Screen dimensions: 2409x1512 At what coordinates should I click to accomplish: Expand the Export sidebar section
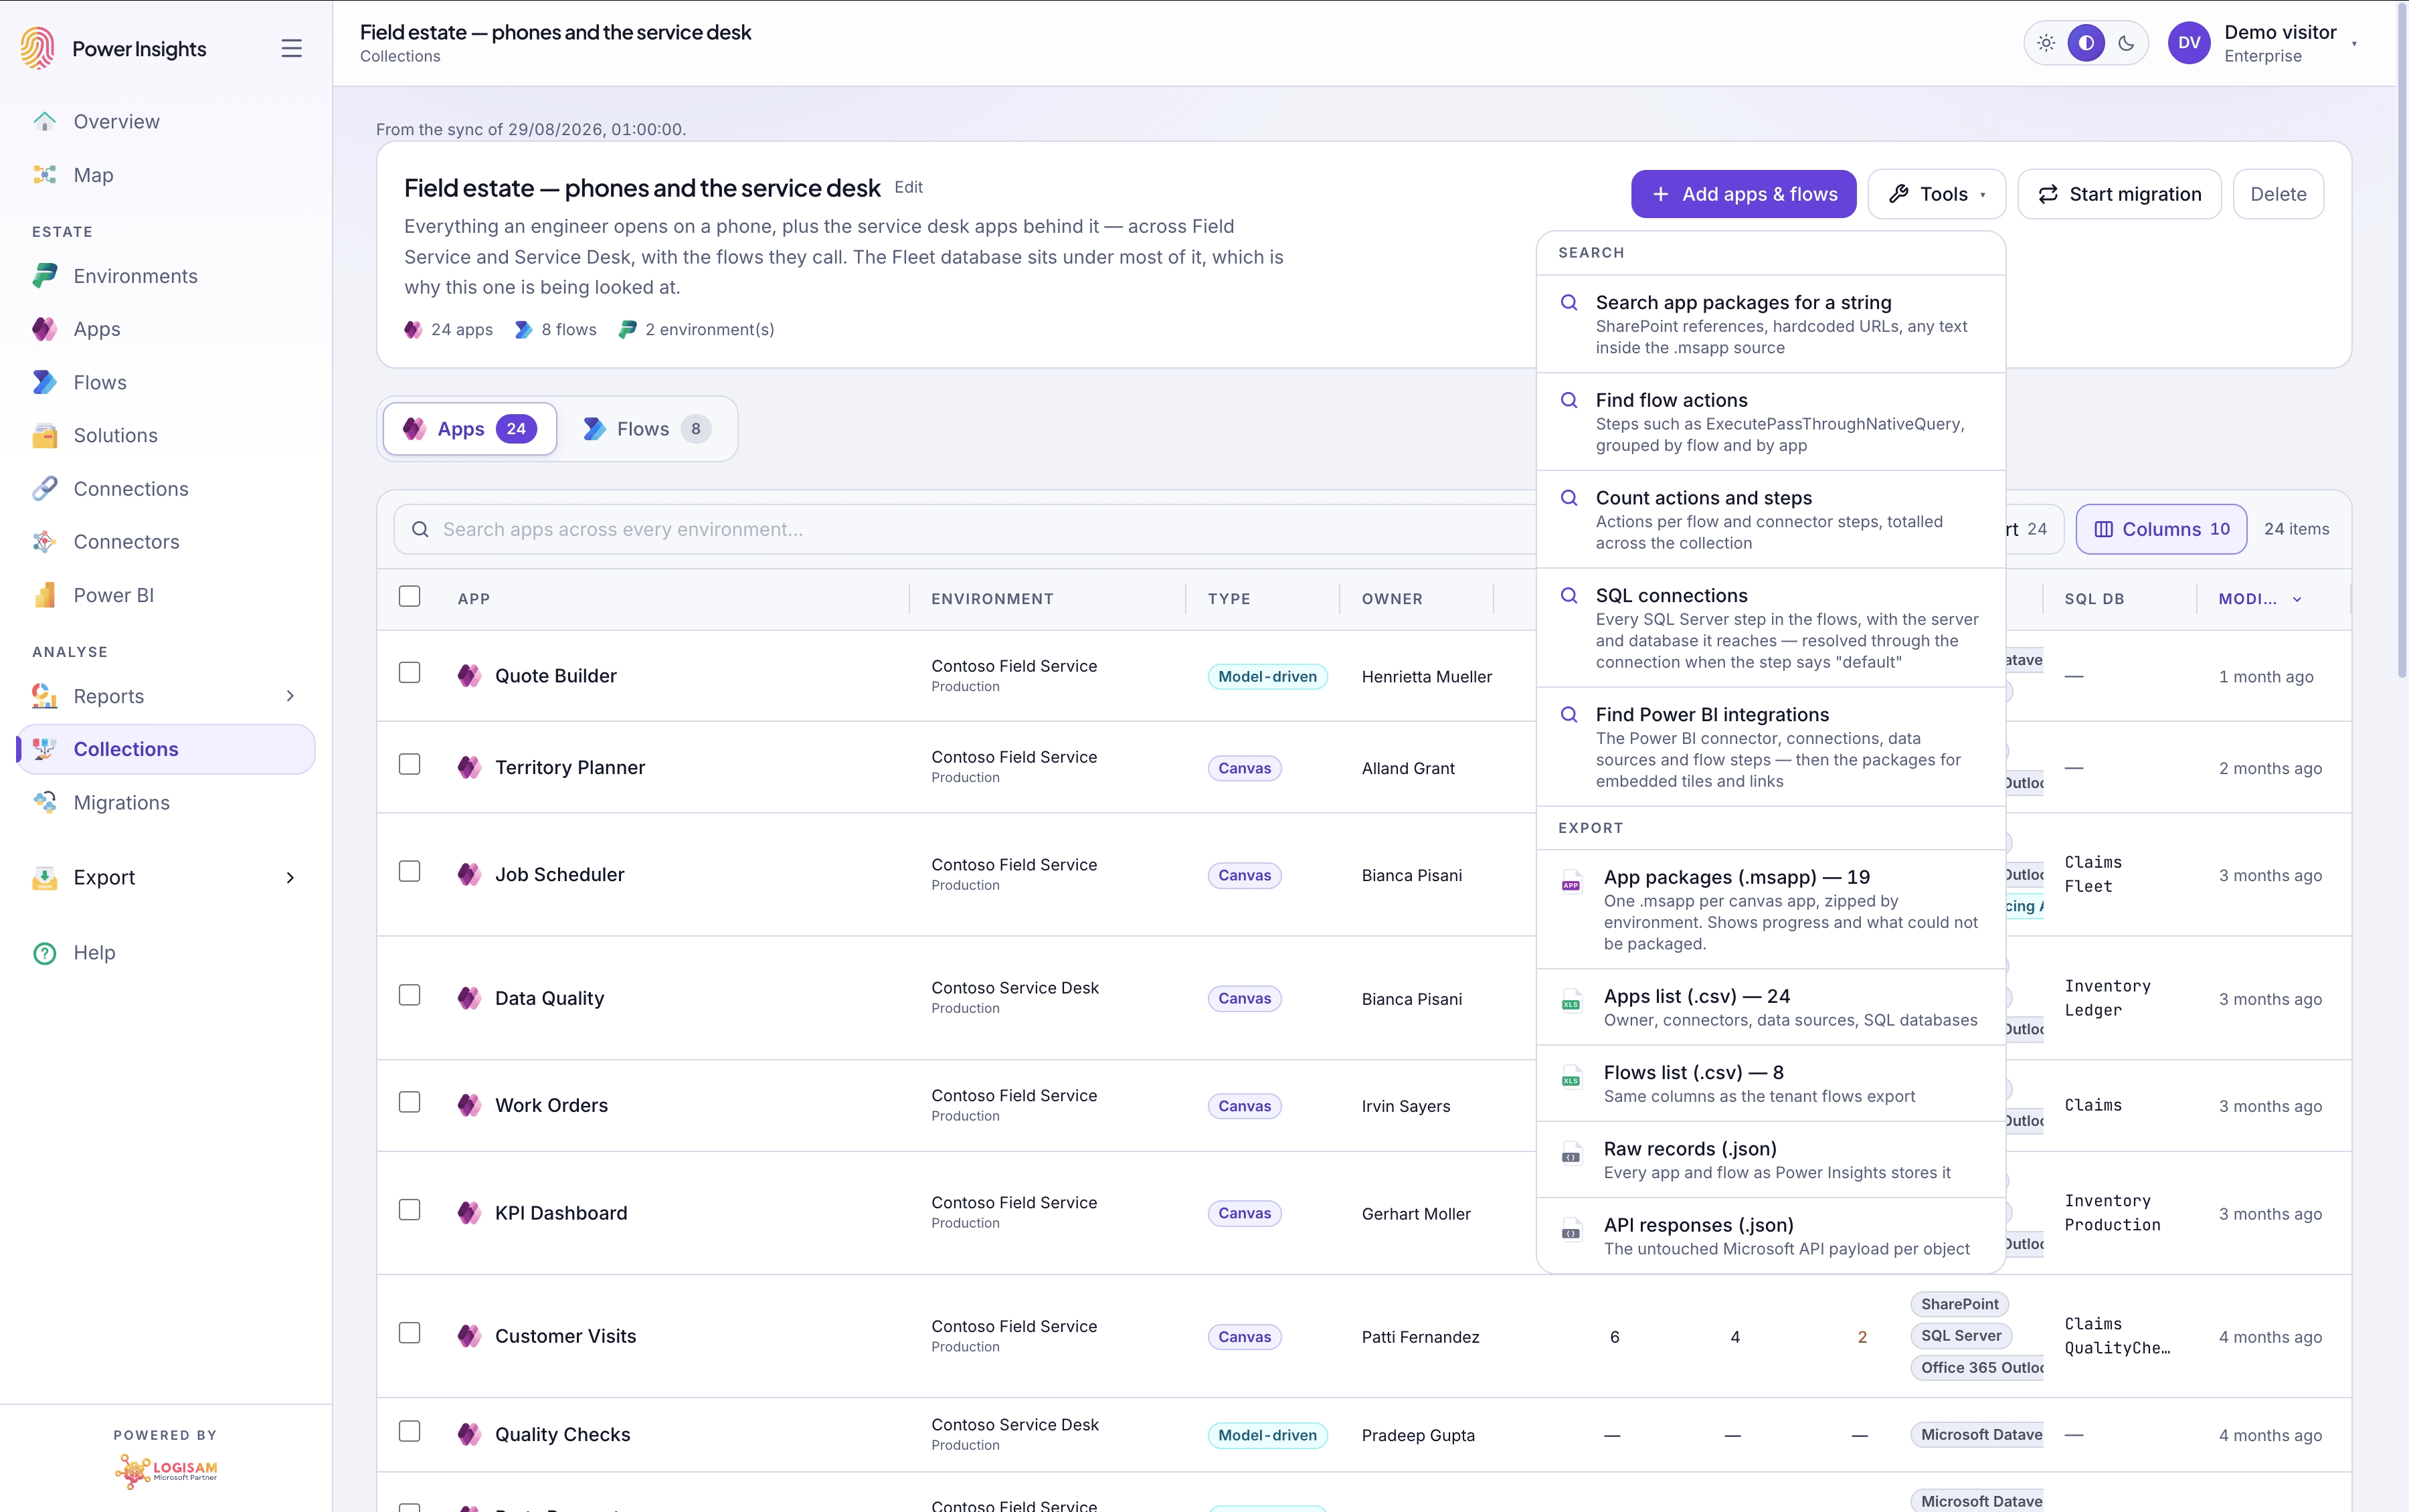[166, 878]
